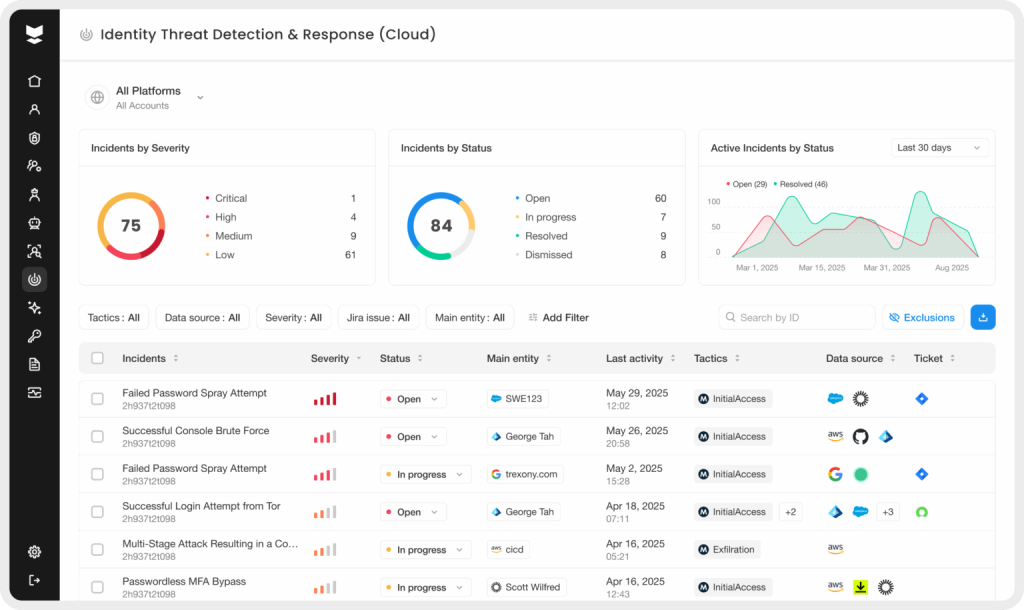The width and height of the screenshot is (1024, 610).
Task: Click the settings gear in sidebar
Action: click(x=35, y=552)
